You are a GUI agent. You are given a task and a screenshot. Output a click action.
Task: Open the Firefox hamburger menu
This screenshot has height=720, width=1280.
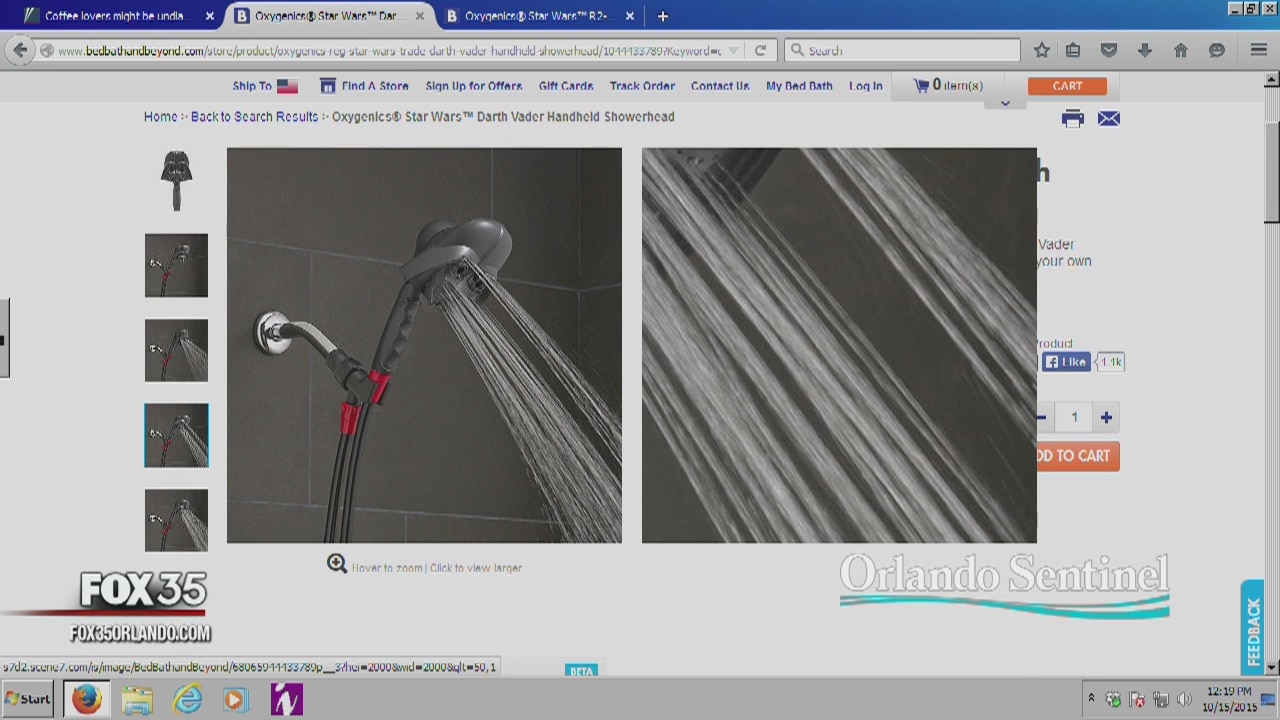tap(1259, 50)
